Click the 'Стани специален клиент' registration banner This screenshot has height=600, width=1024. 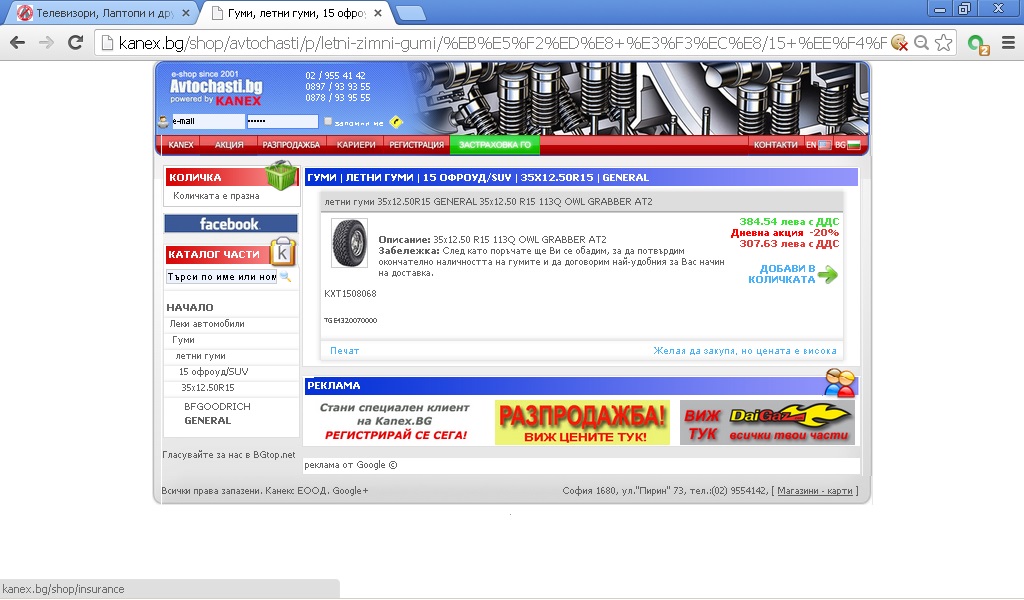pos(395,422)
